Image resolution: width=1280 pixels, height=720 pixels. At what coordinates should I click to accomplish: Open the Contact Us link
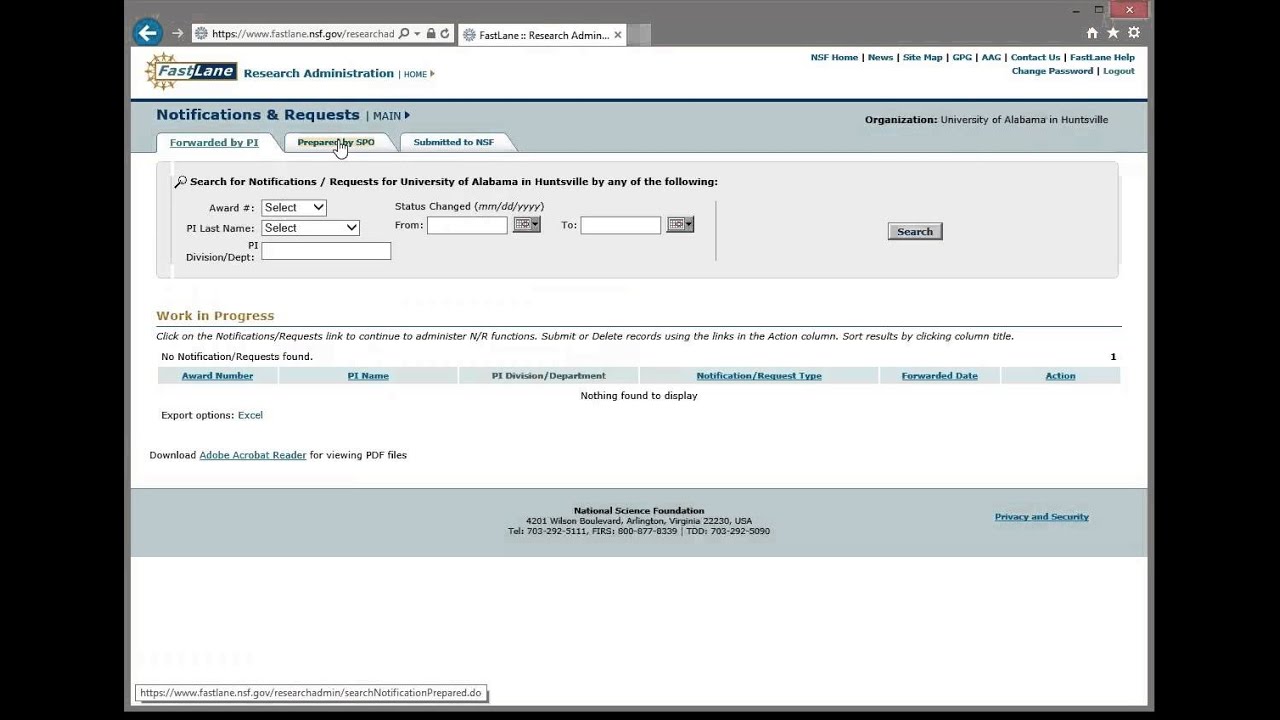[1035, 57]
